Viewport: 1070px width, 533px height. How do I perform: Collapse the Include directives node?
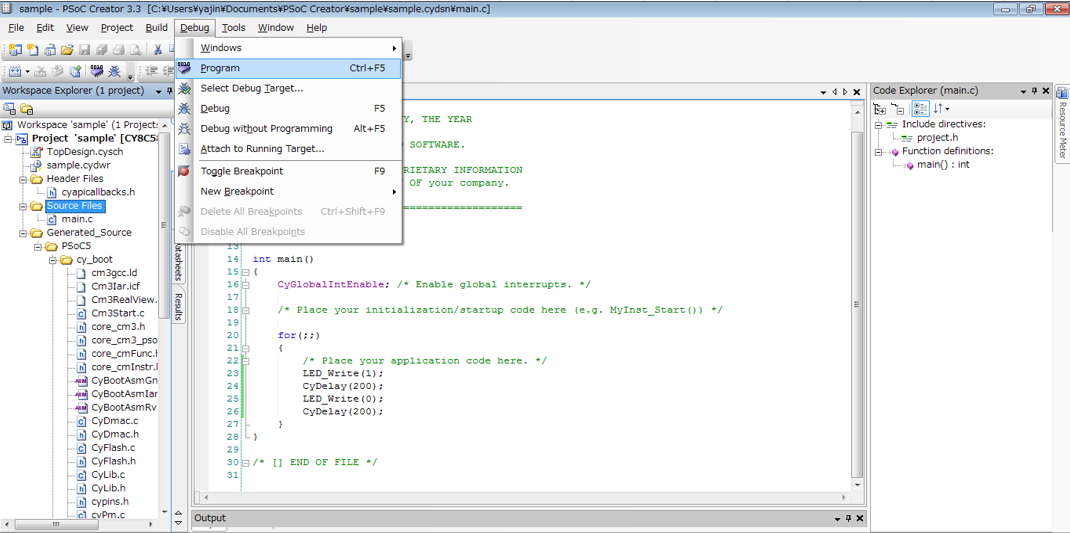(880, 124)
